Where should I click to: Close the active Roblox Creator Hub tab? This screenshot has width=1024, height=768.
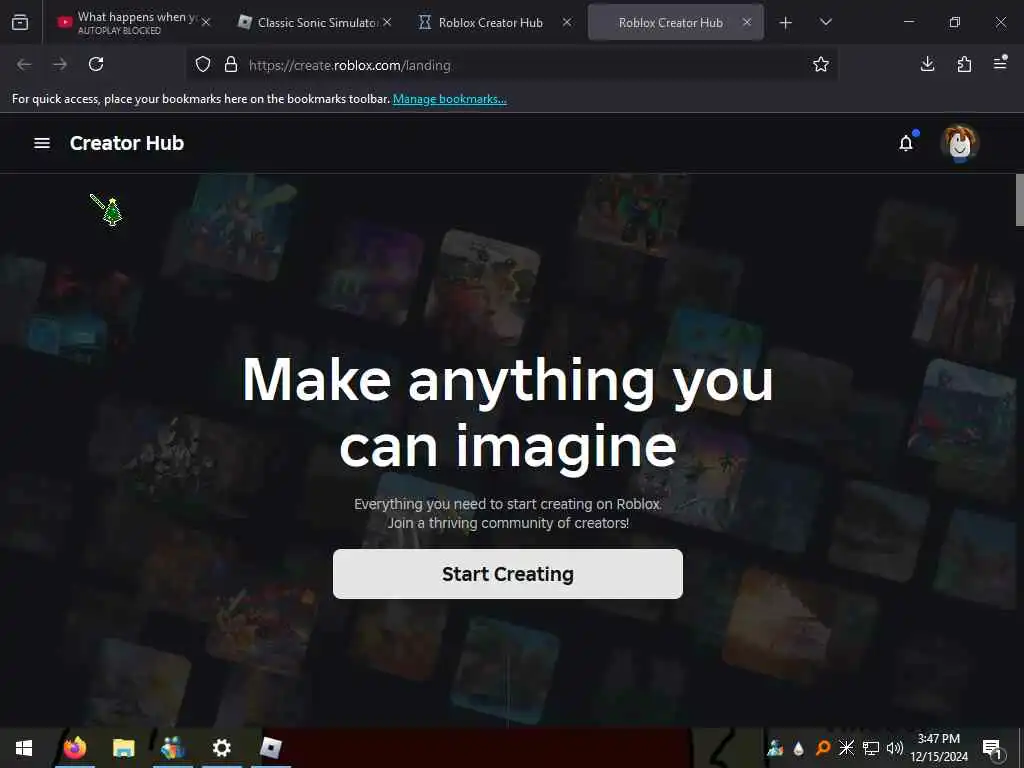coord(746,22)
